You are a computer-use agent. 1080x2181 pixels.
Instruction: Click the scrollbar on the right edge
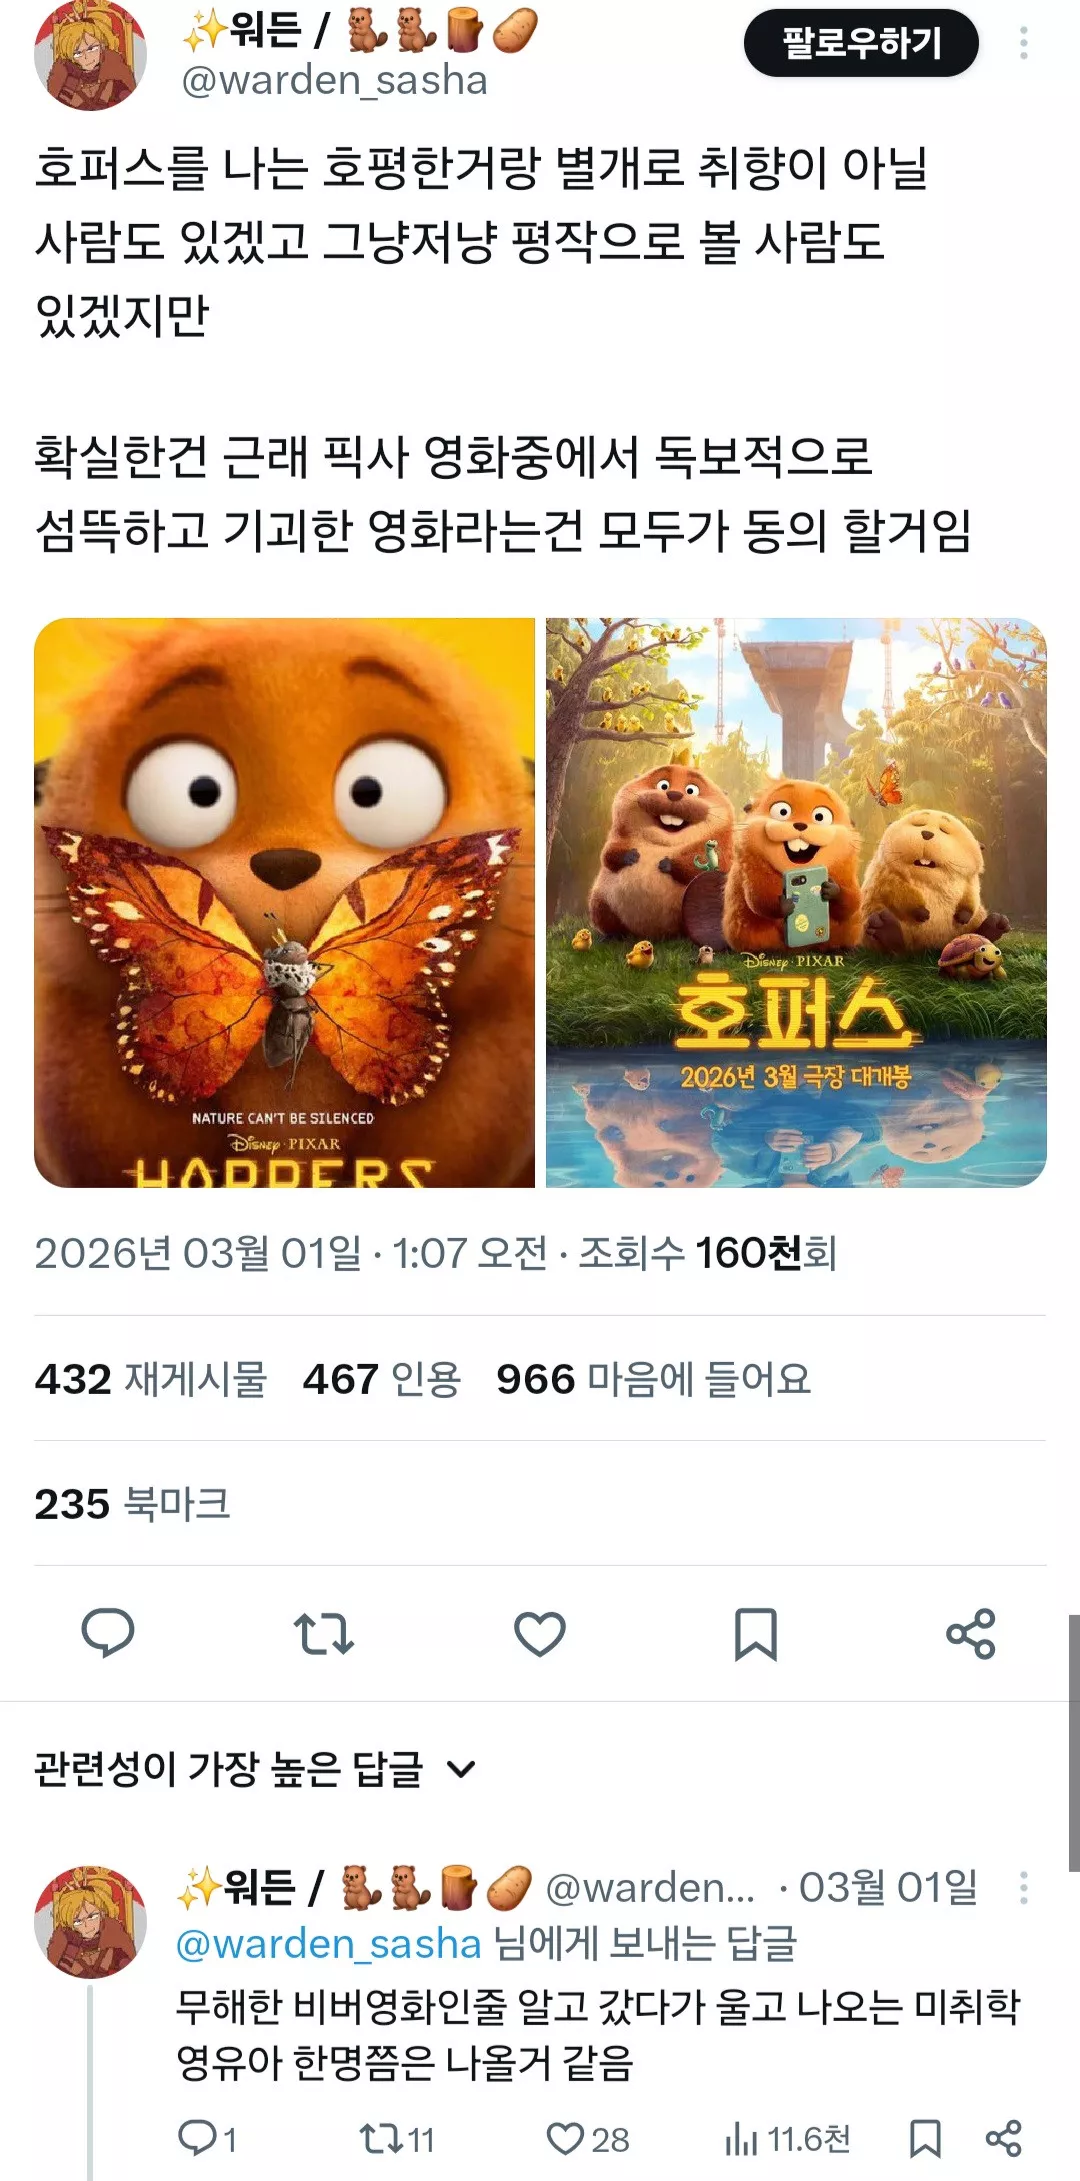tap(1073, 1742)
